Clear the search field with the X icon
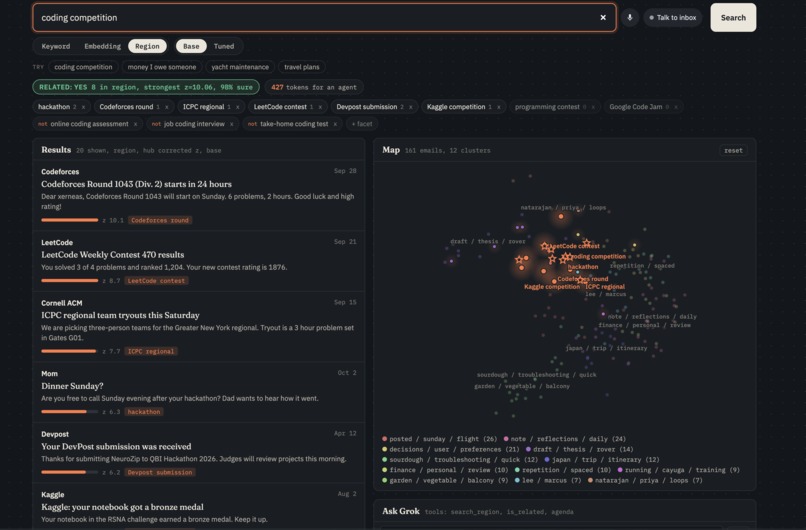 [x=603, y=17]
